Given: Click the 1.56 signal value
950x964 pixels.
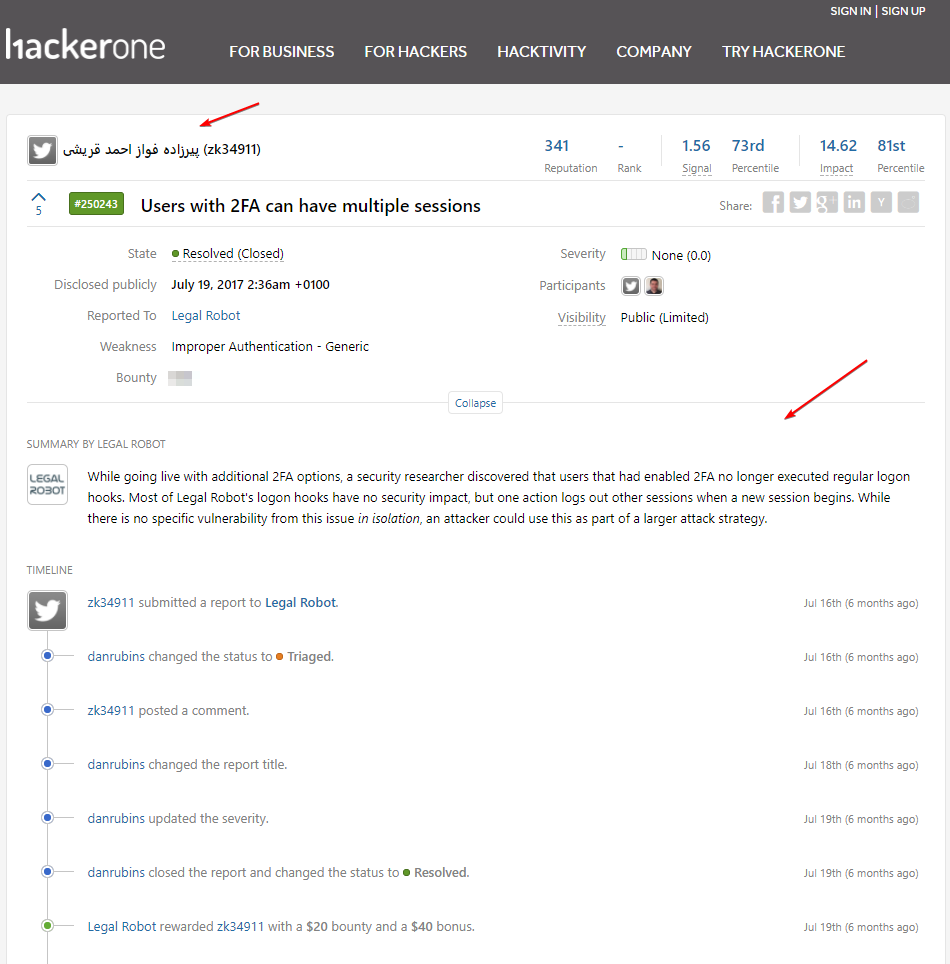Looking at the screenshot, I should pyautogui.click(x=696, y=146).
